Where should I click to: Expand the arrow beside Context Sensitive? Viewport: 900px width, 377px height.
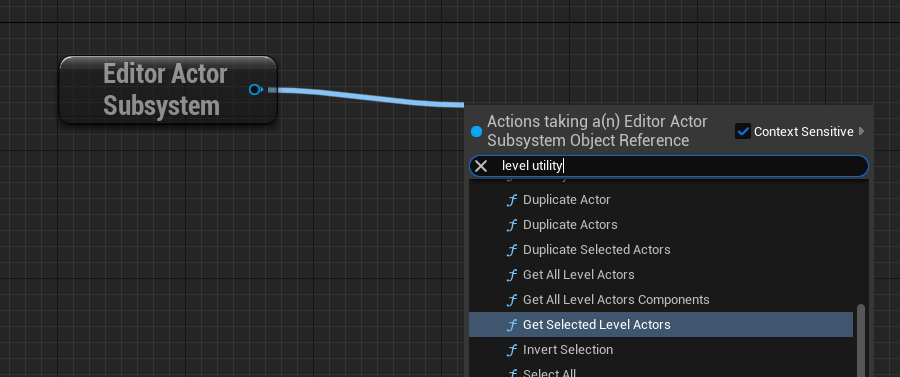pyautogui.click(x=861, y=131)
